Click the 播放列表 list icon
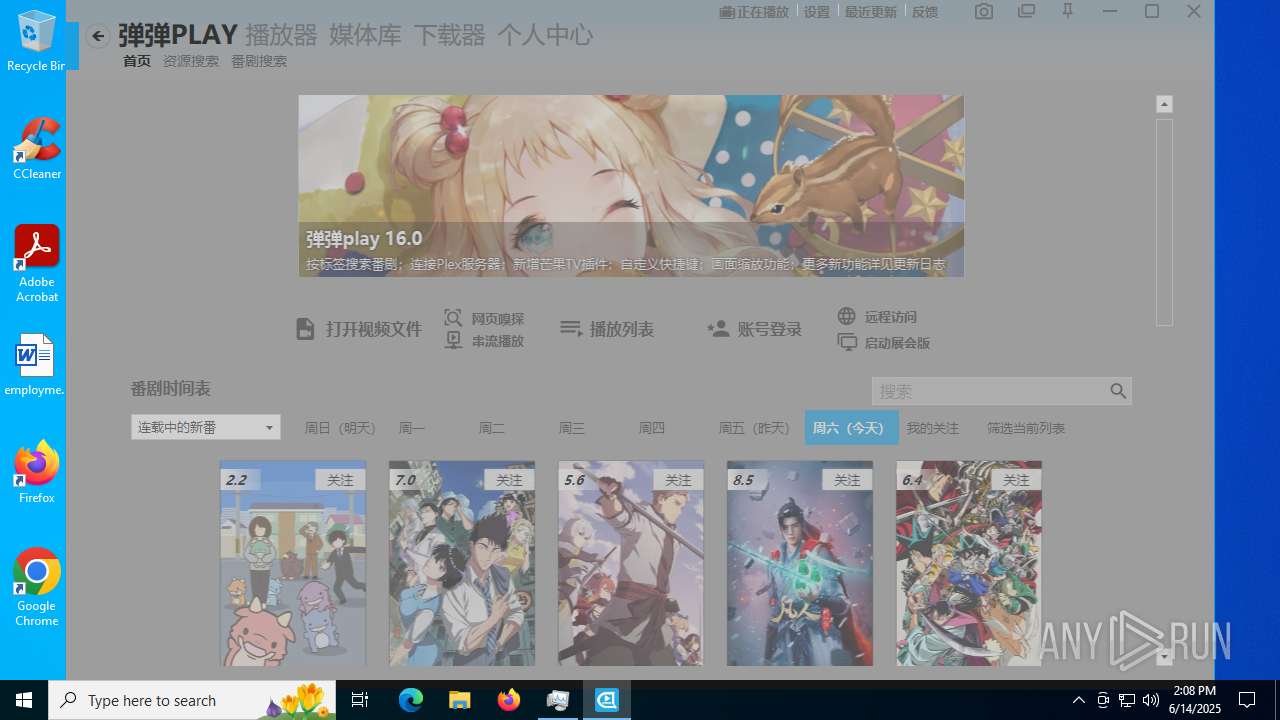Viewport: 1280px width, 720px height. pos(571,329)
